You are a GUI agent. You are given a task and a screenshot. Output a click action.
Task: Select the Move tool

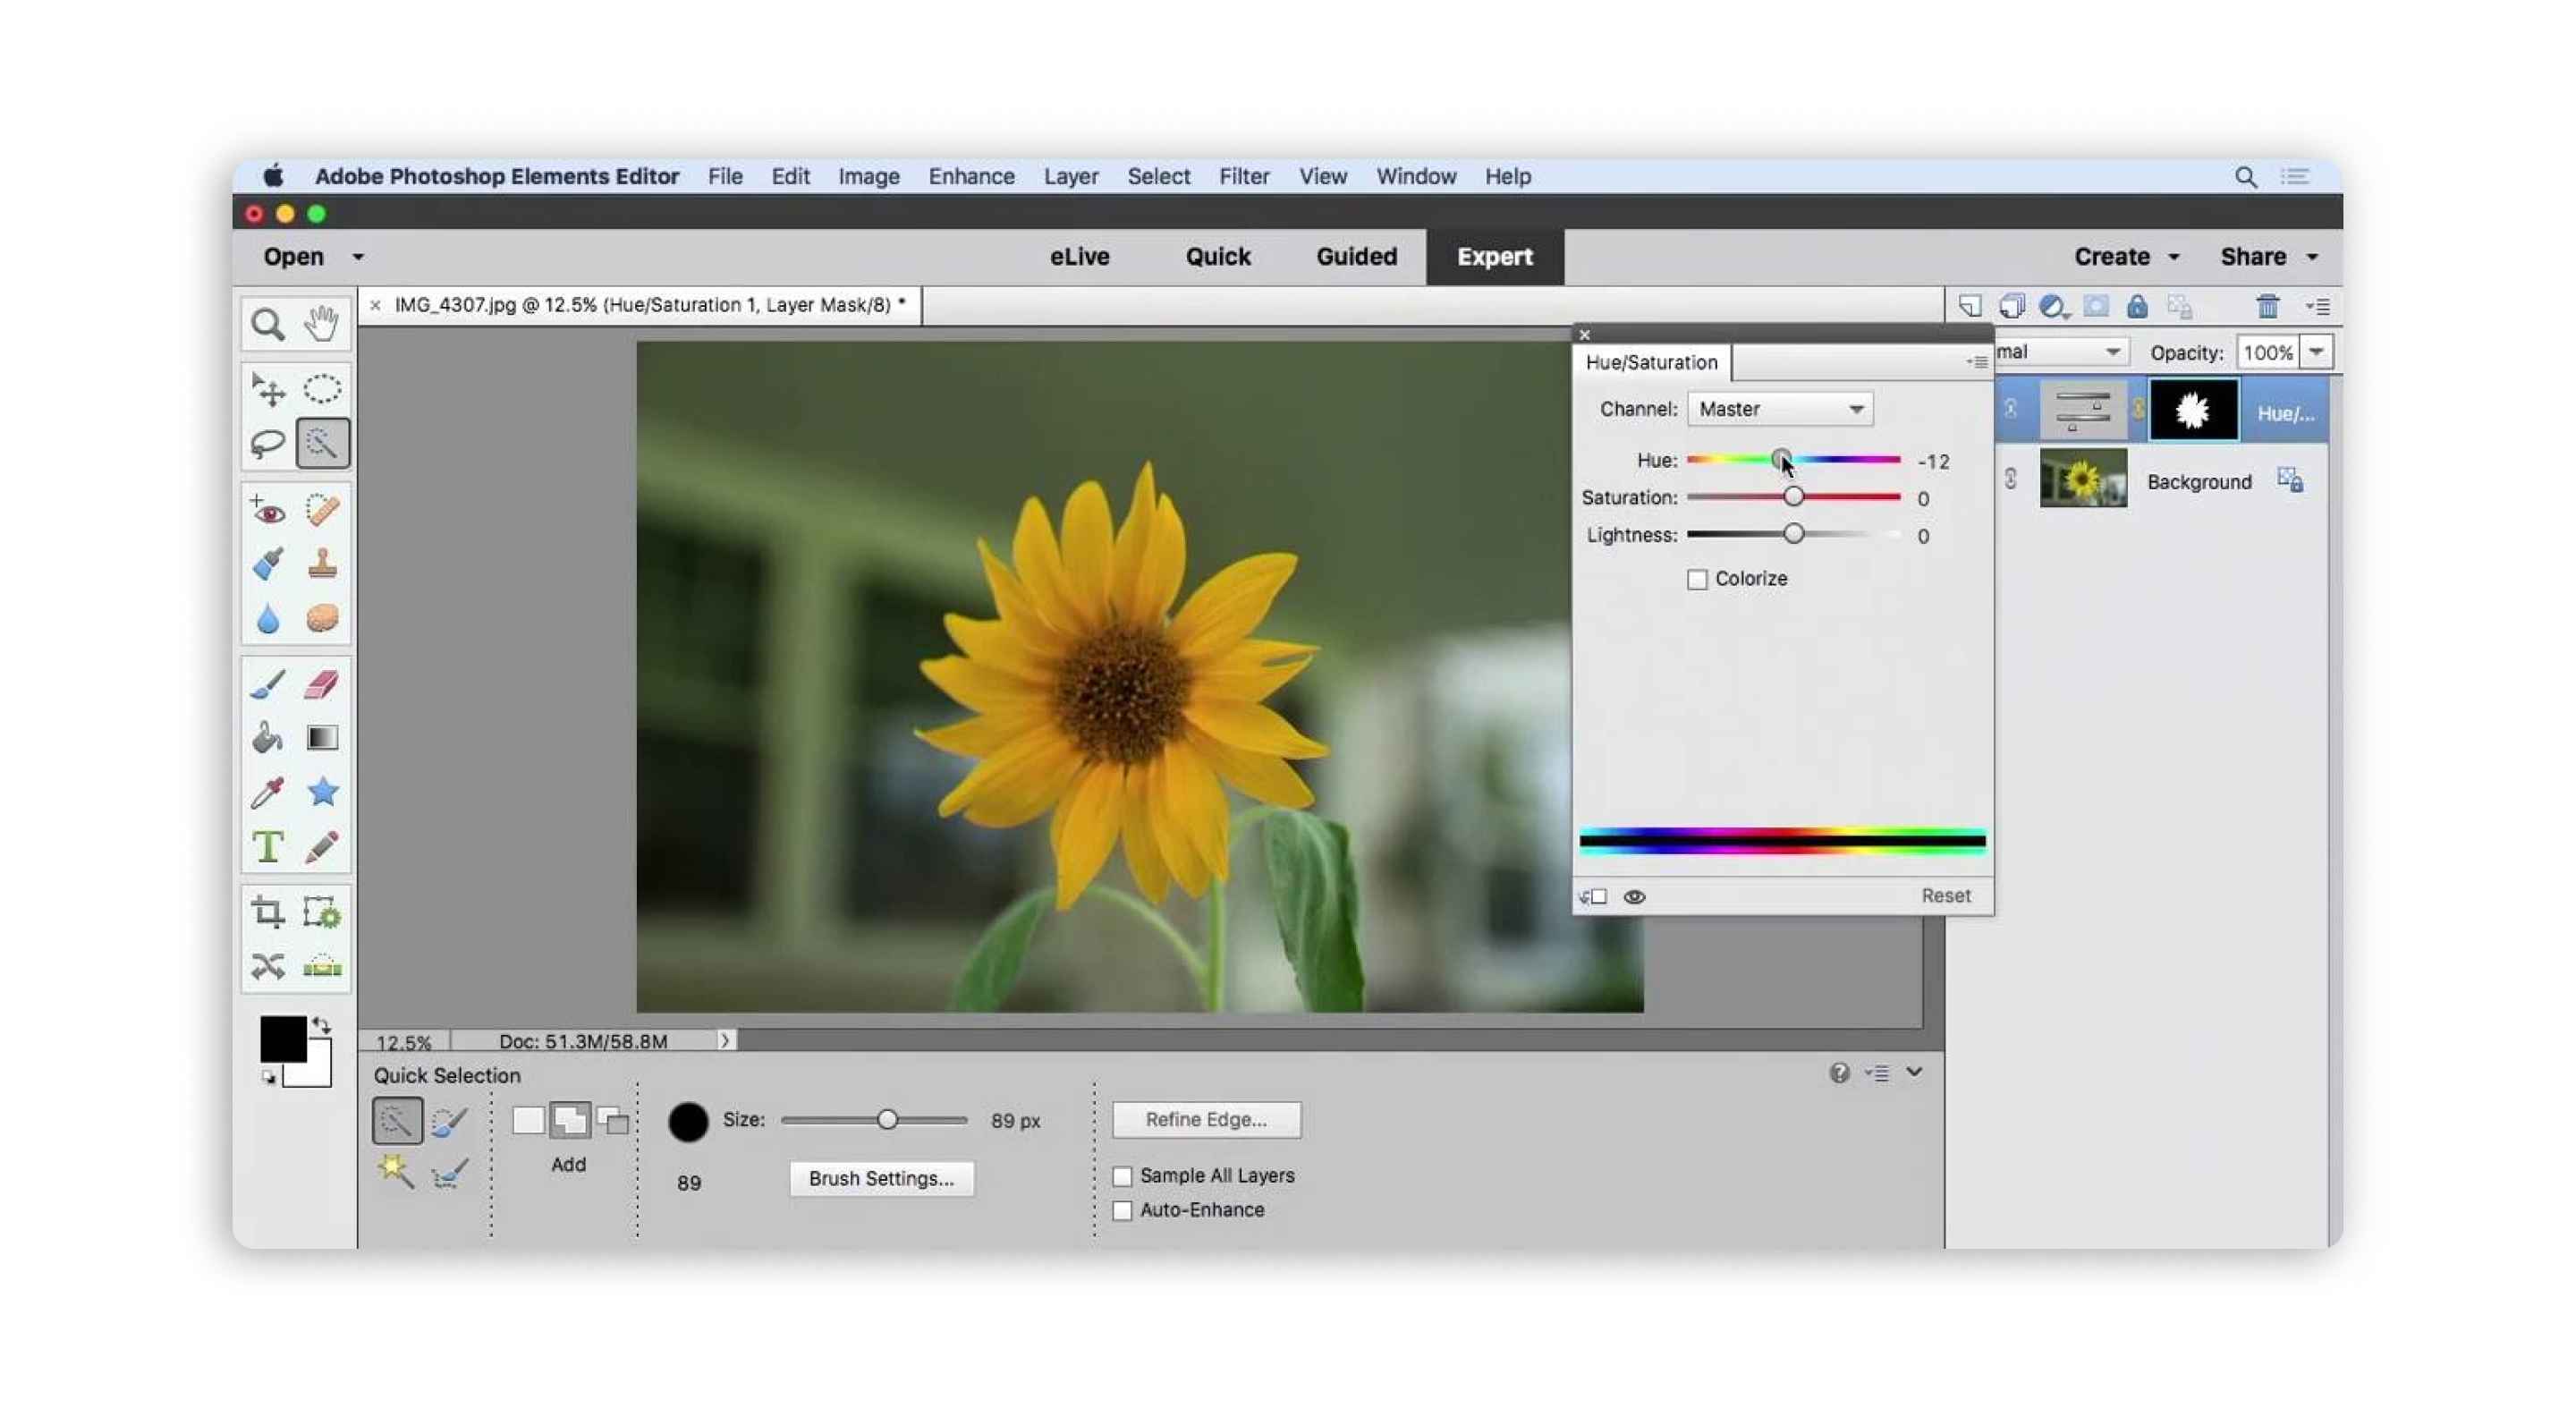pos(268,388)
